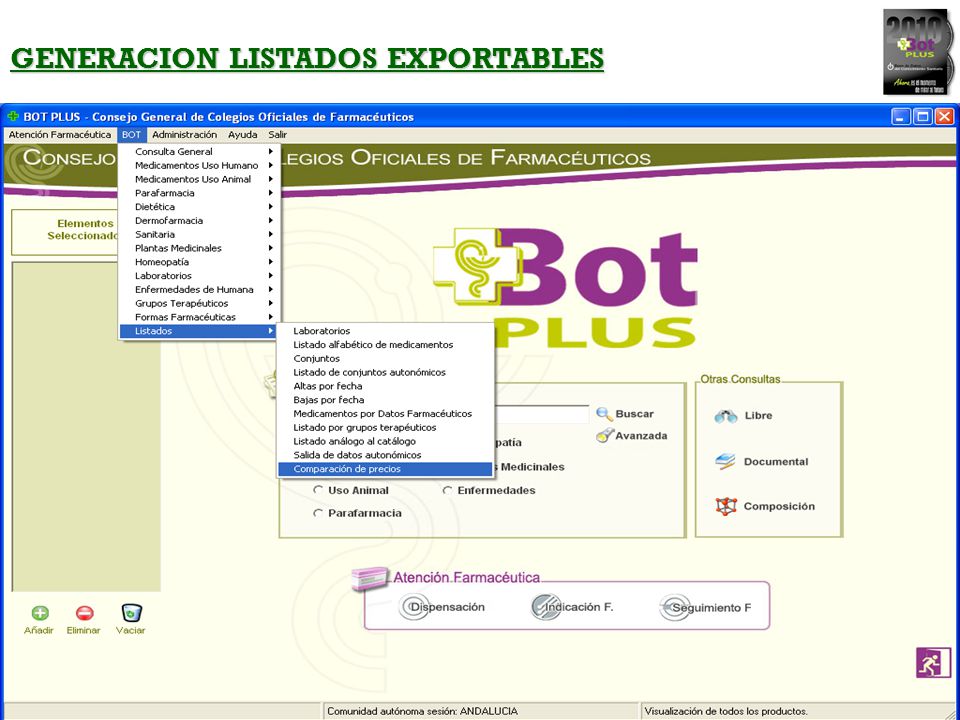Select Sanitaria in the BOT menu

point(199,234)
